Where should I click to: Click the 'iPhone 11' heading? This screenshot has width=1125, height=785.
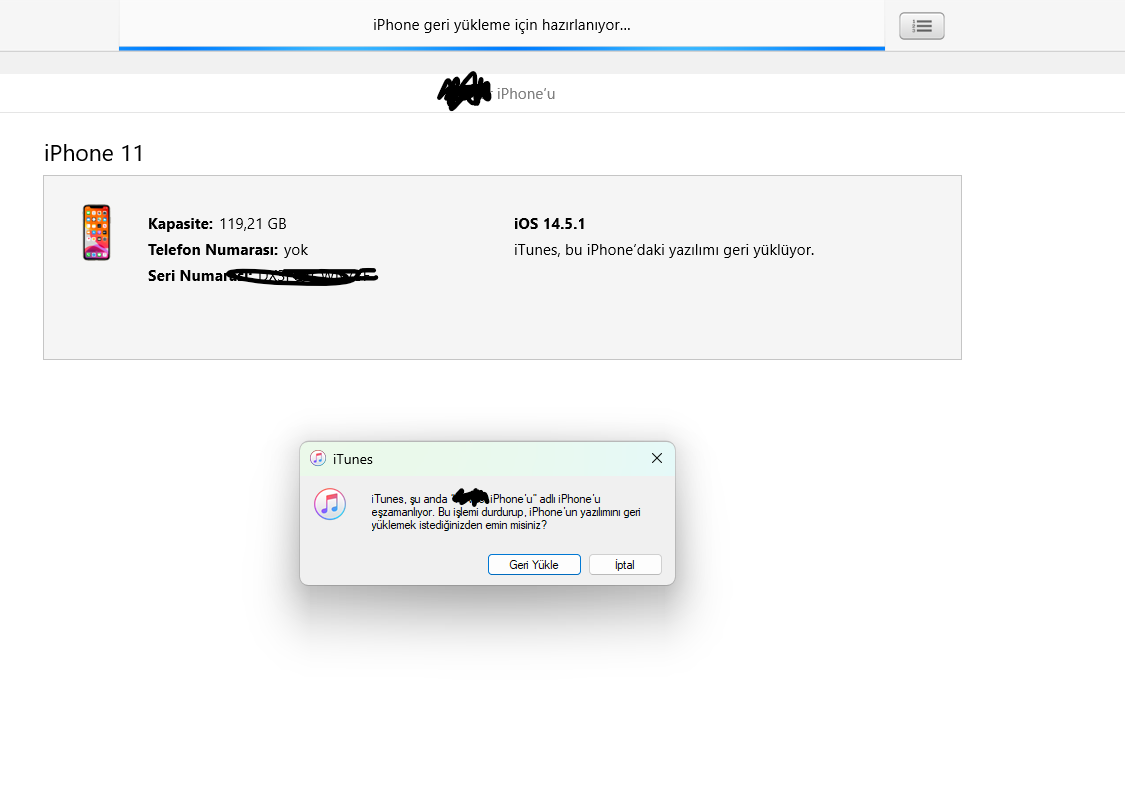point(94,153)
